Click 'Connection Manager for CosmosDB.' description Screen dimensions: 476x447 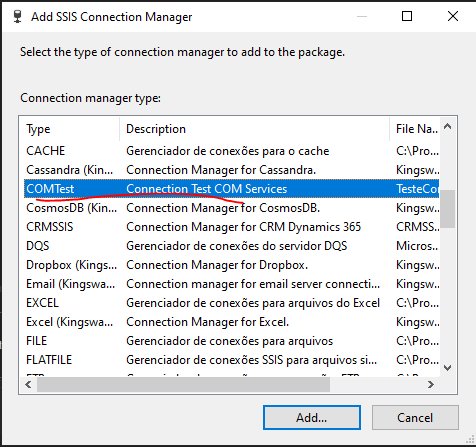pos(223,208)
